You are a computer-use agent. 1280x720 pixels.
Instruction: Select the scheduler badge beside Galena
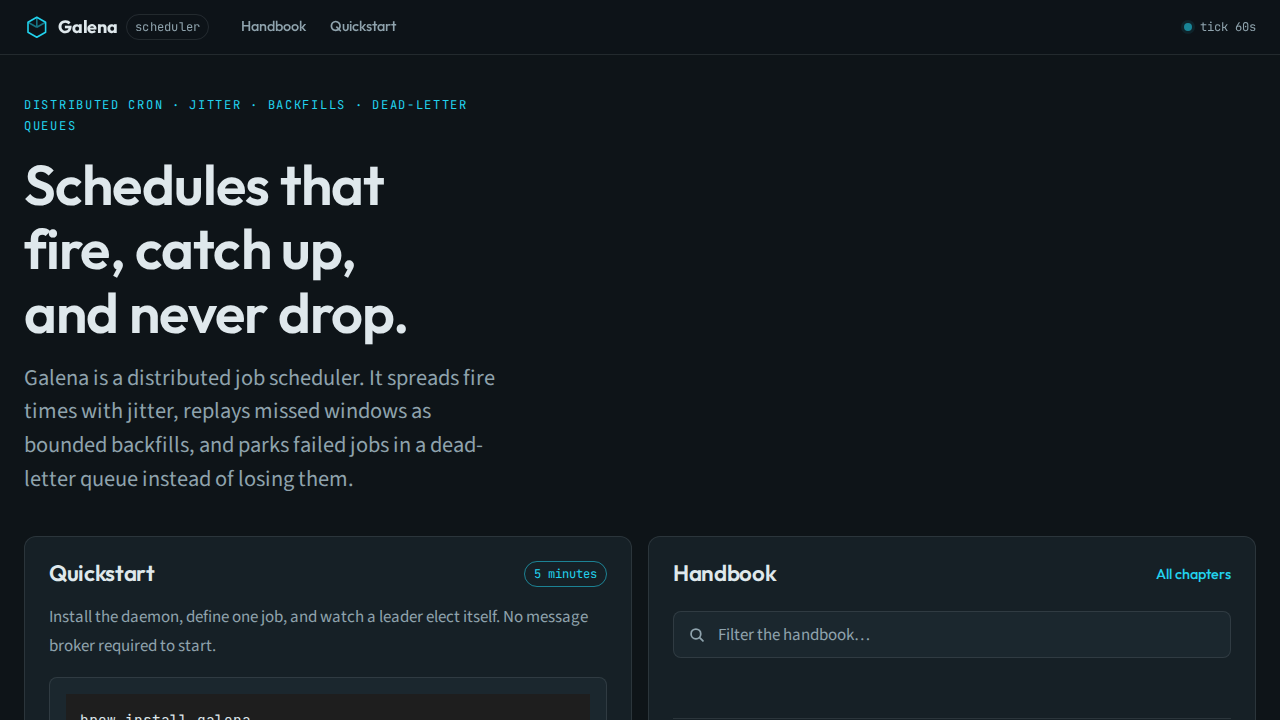[x=167, y=27]
